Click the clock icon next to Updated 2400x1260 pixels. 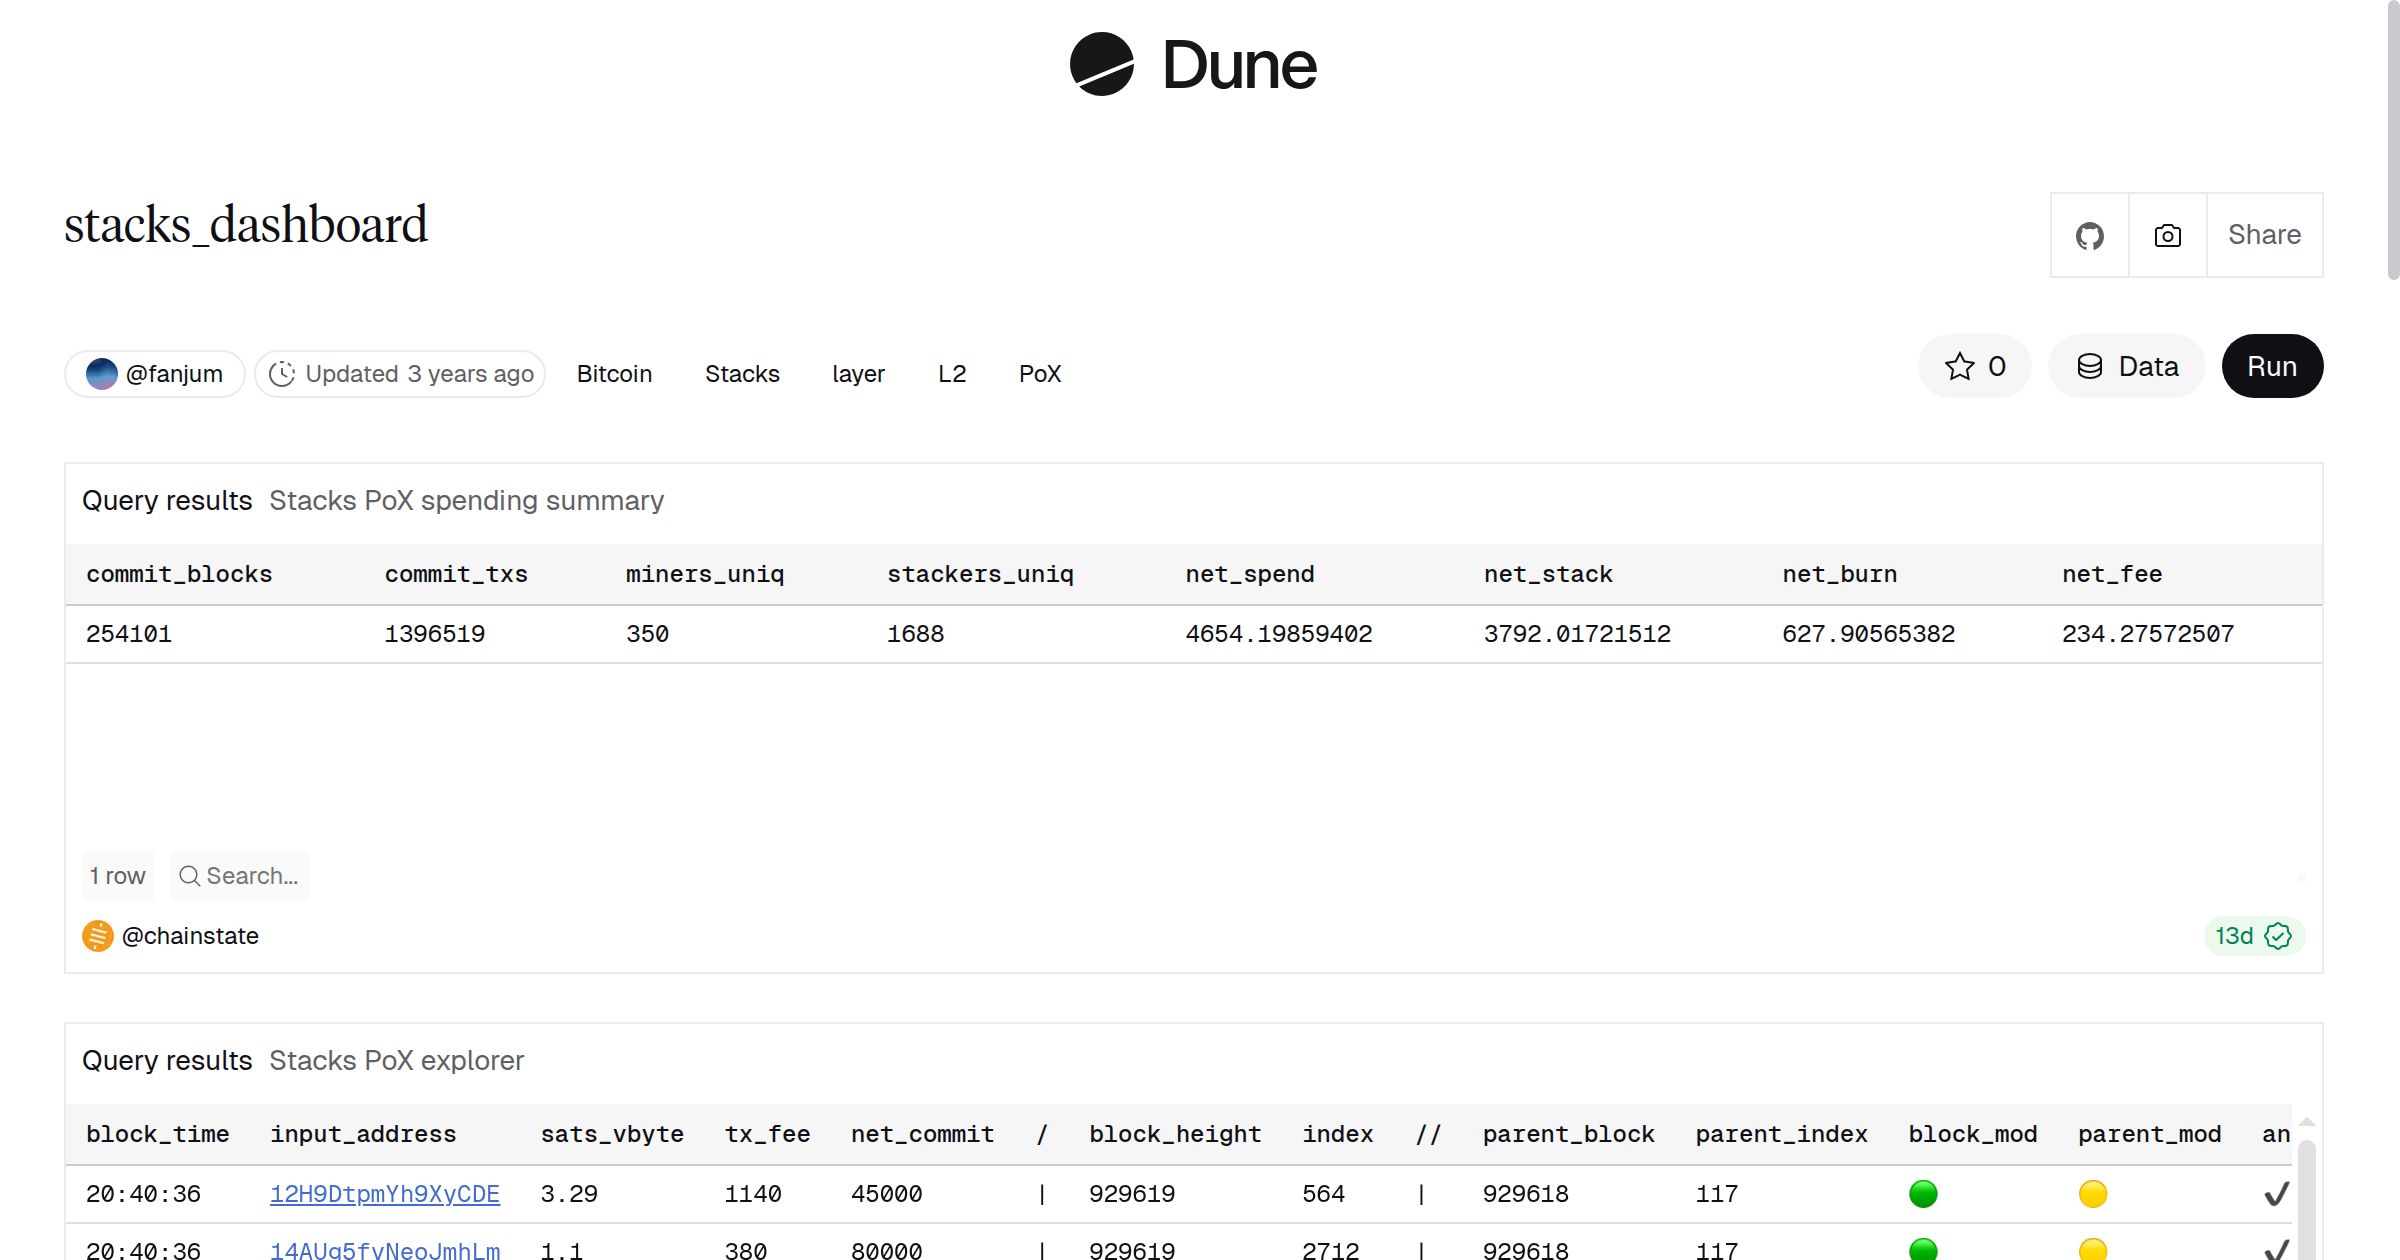(x=283, y=373)
